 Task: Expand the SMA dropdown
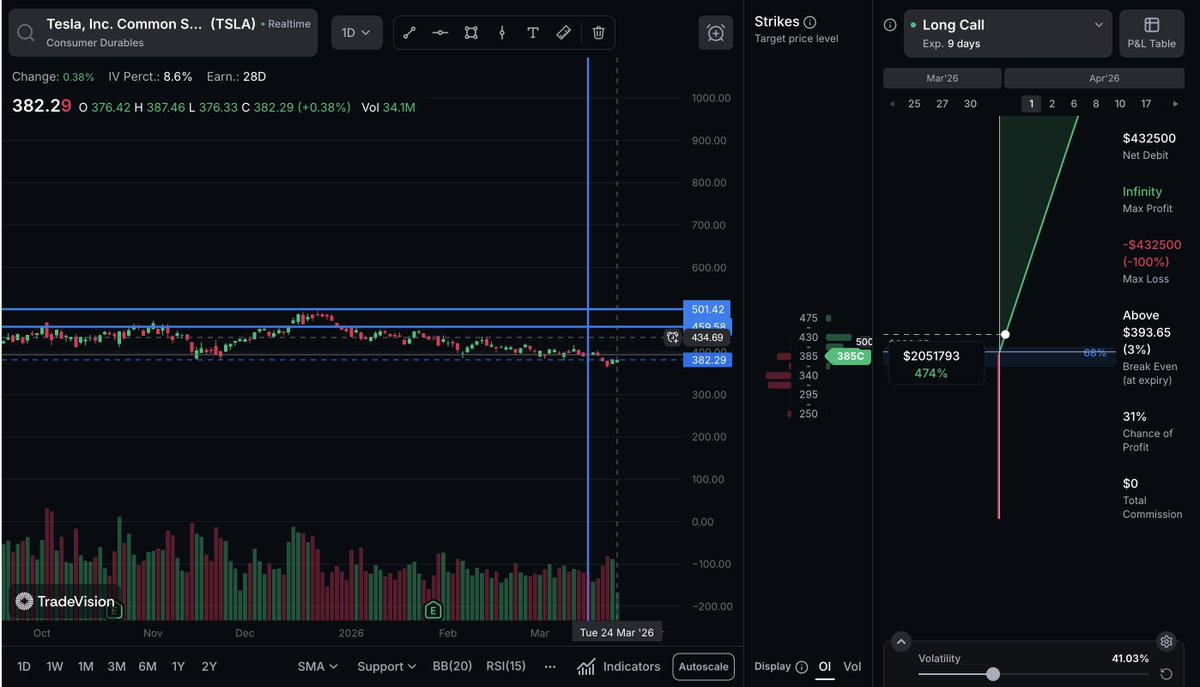coord(318,667)
